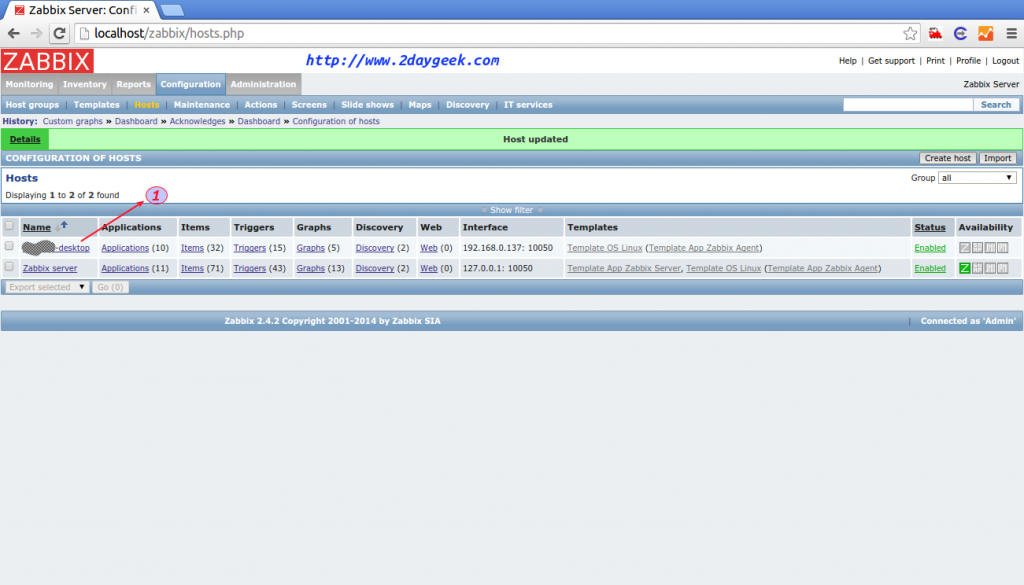Image resolution: width=1024 pixels, height=585 pixels.
Task: Click the browser back navigation arrow
Action: [15, 32]
